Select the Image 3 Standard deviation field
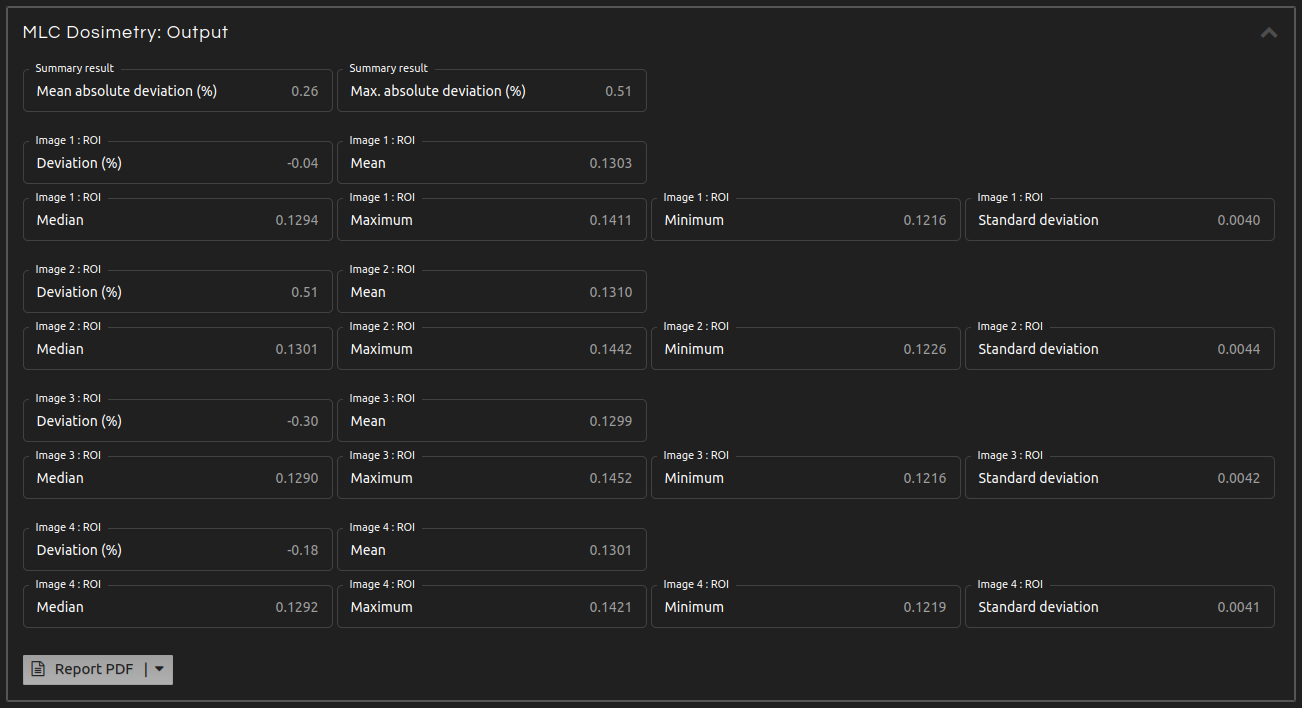 [x=1120, y=478]
